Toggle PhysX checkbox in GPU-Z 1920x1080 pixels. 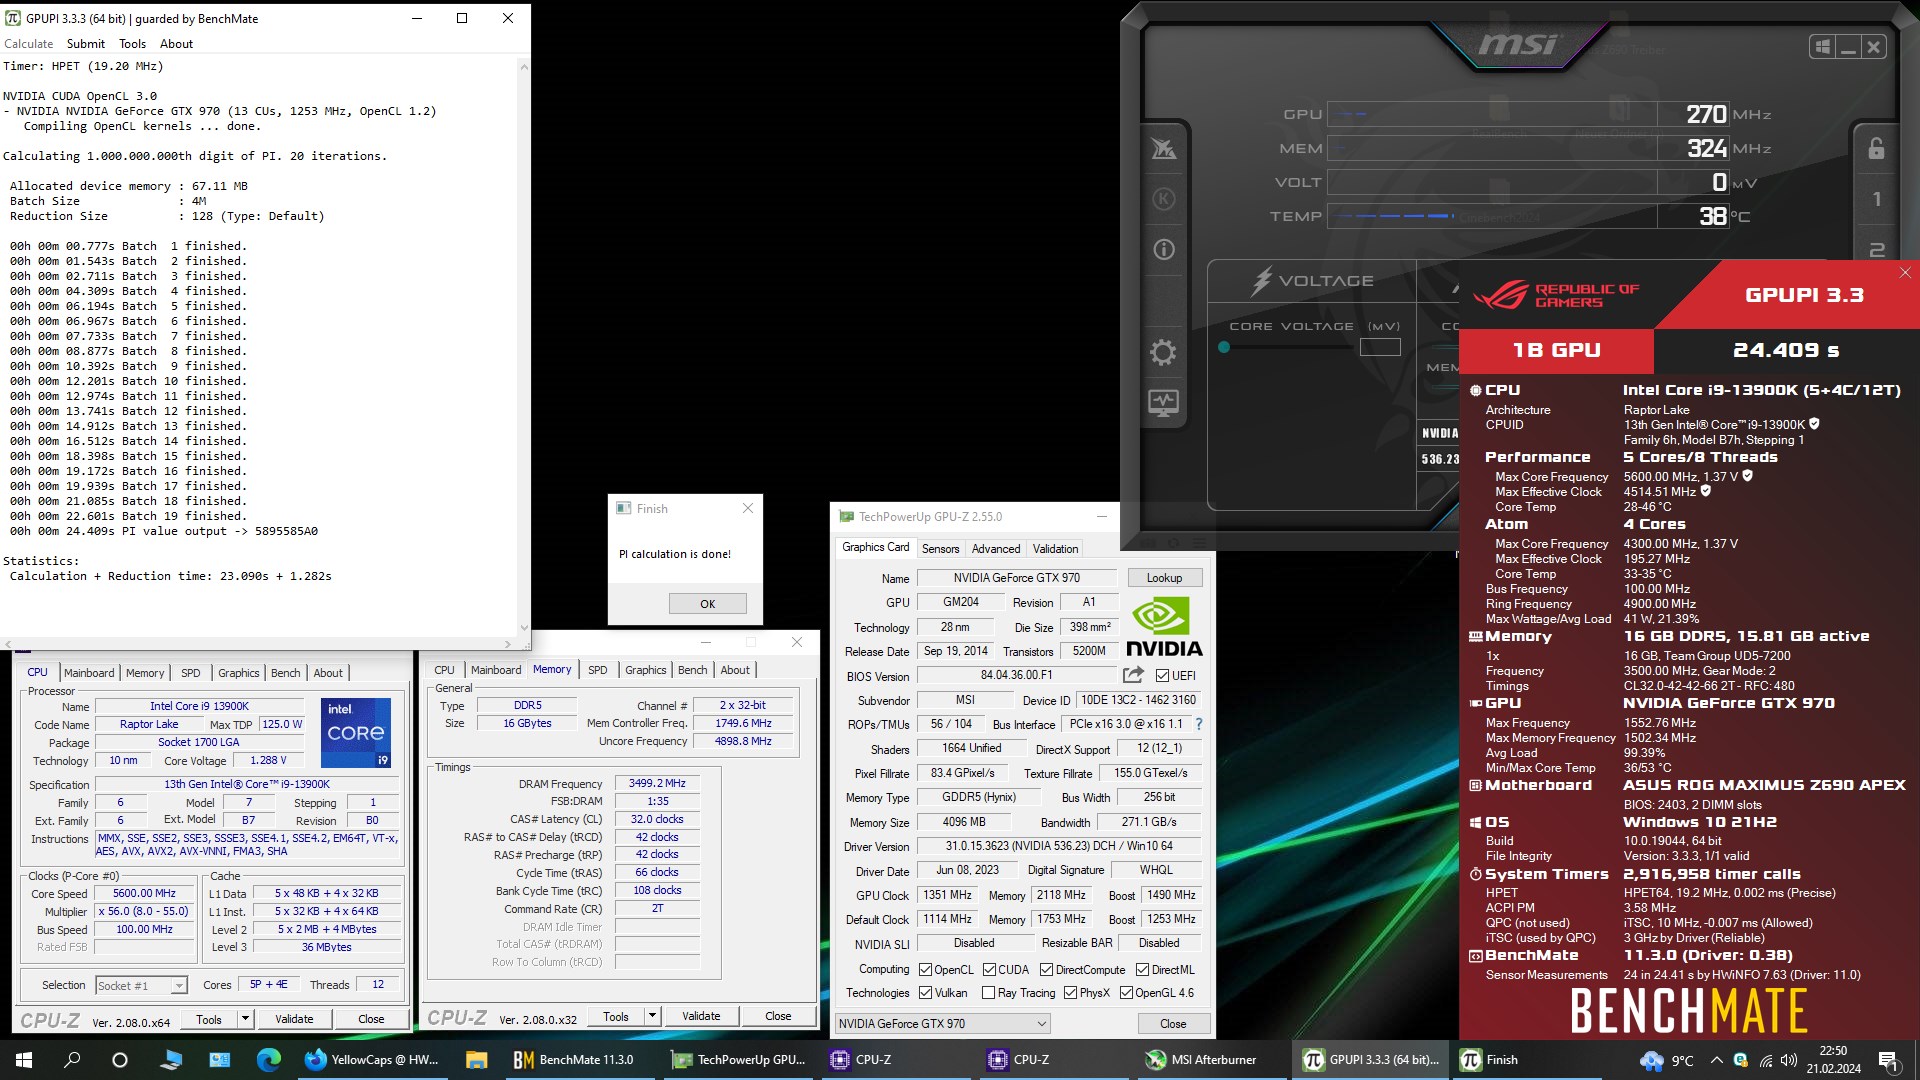pyautogui.click(x=1070, y=993)
